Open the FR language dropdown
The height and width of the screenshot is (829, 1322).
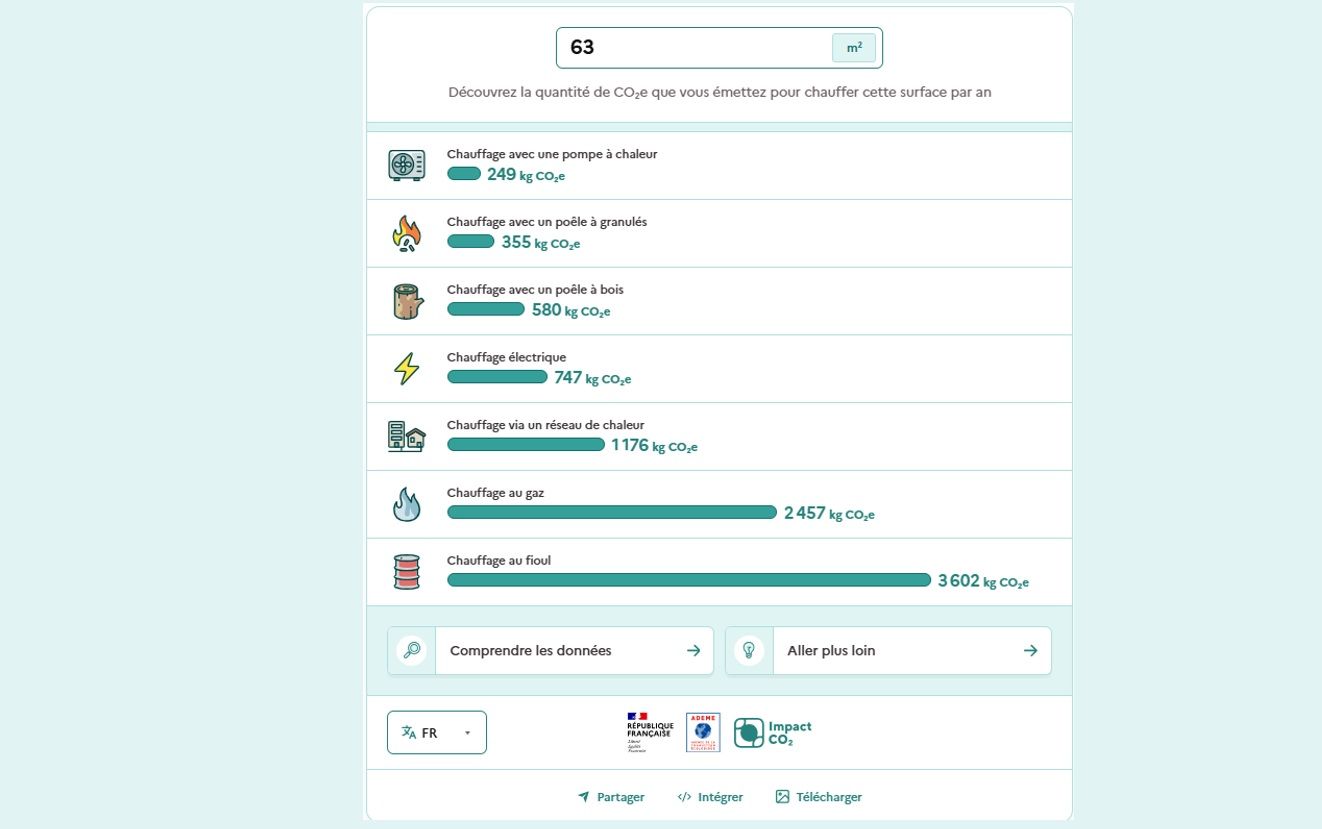[437, 733]
